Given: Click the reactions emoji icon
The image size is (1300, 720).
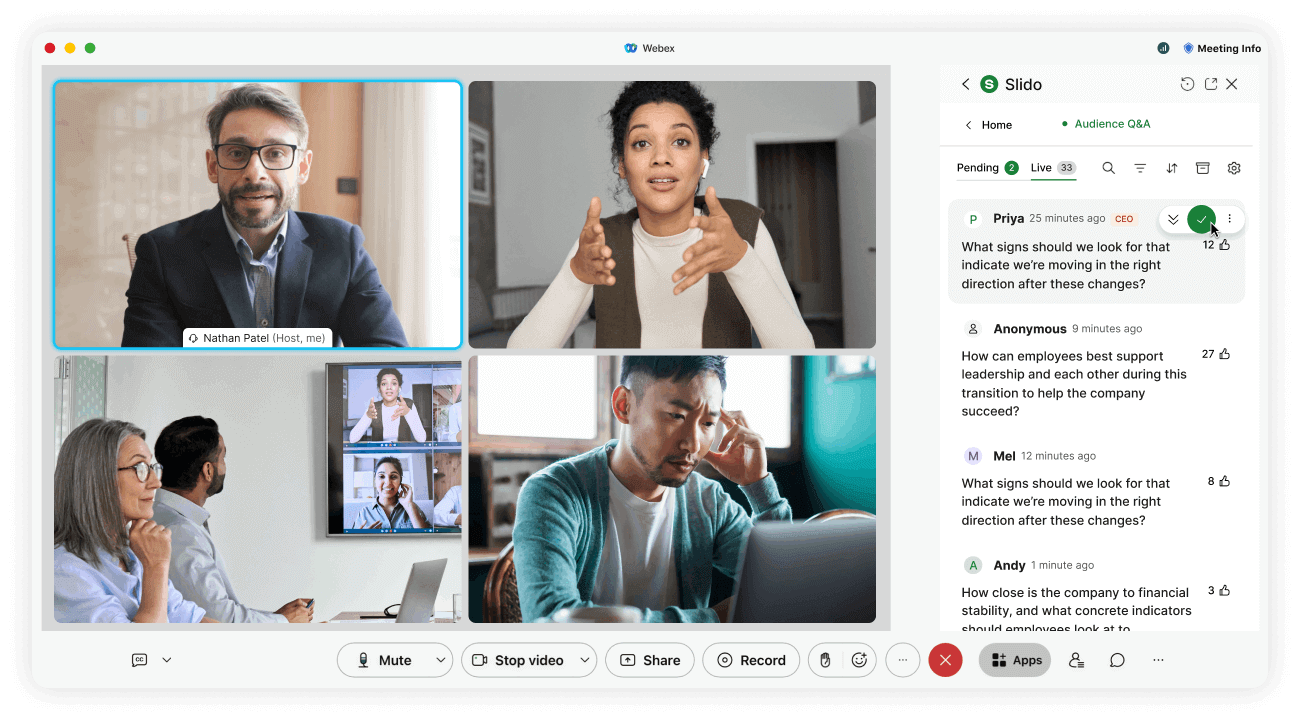Looking at the screenshot, I should pos(861,660).
